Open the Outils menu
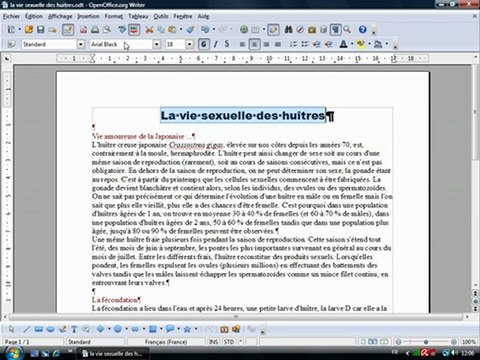Viewport: 480px width, 360px height. pyautogui.click(x=161, y=16)
